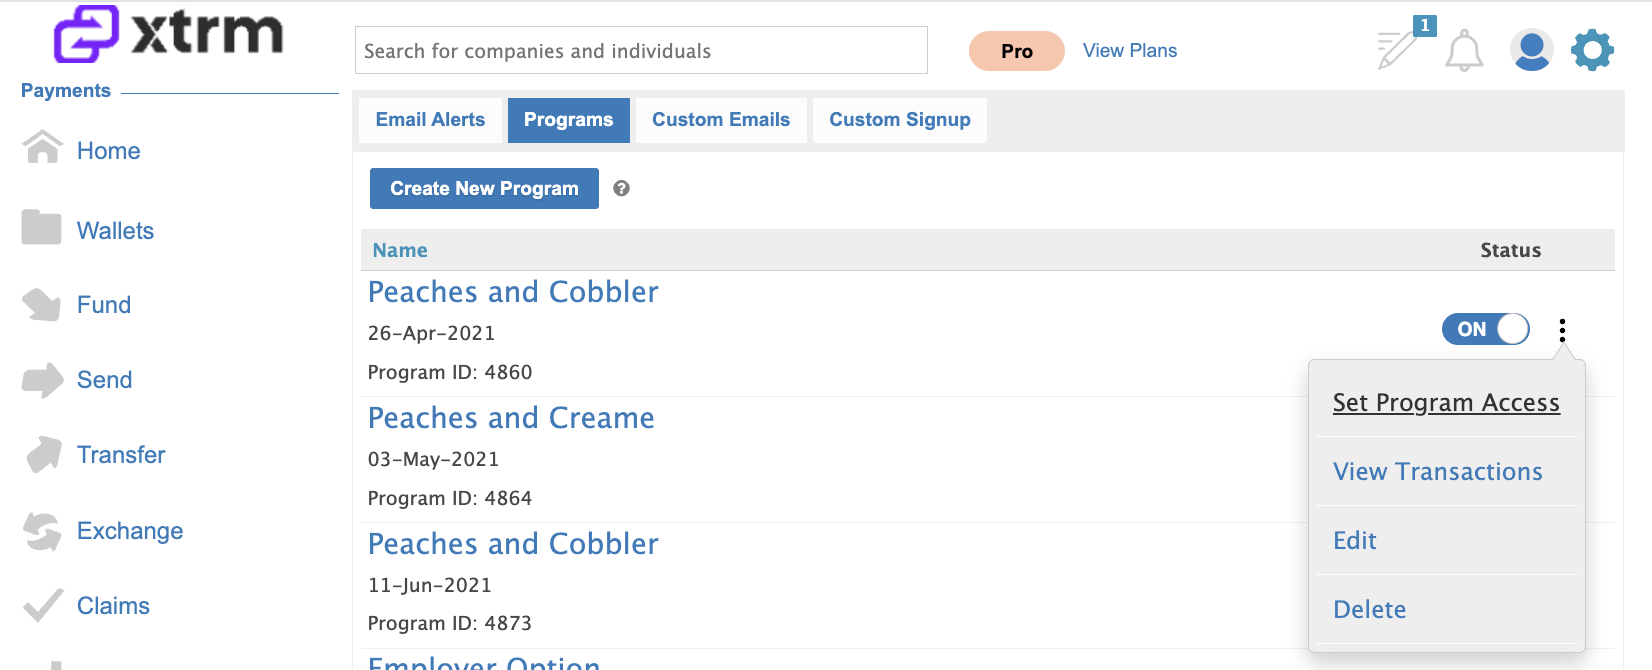1652x670 pixels.
Task: Select View Transactions menu entry
Action: (x=1437, y=471)
